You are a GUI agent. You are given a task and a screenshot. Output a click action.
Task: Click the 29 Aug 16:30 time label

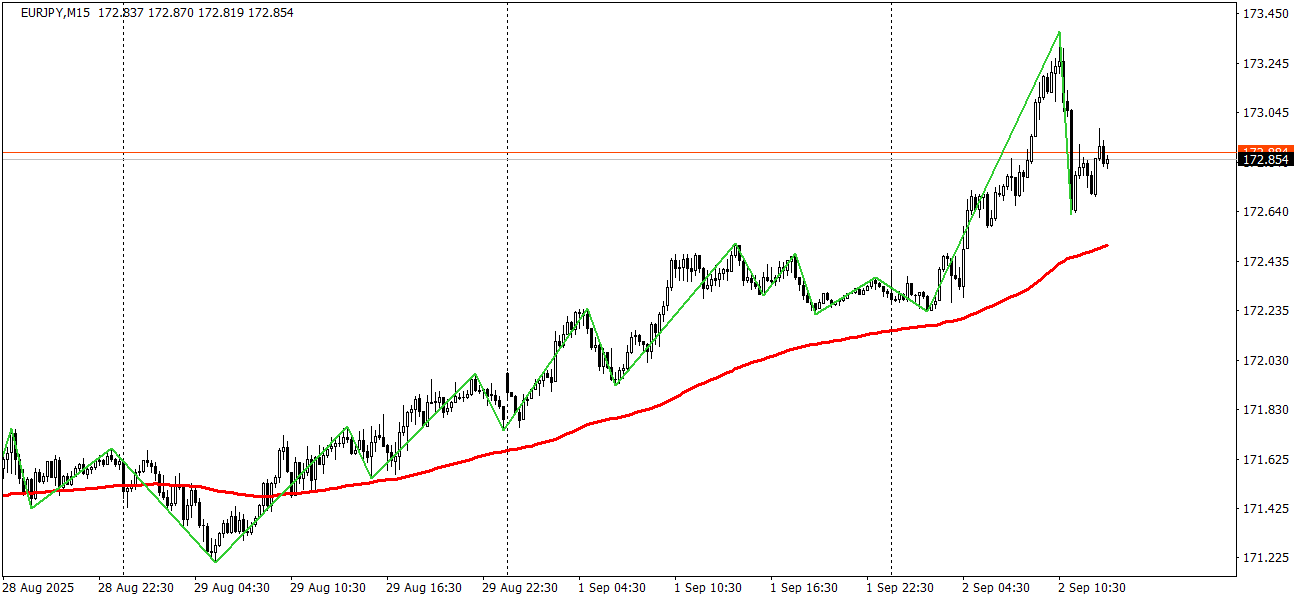[425, 587]
